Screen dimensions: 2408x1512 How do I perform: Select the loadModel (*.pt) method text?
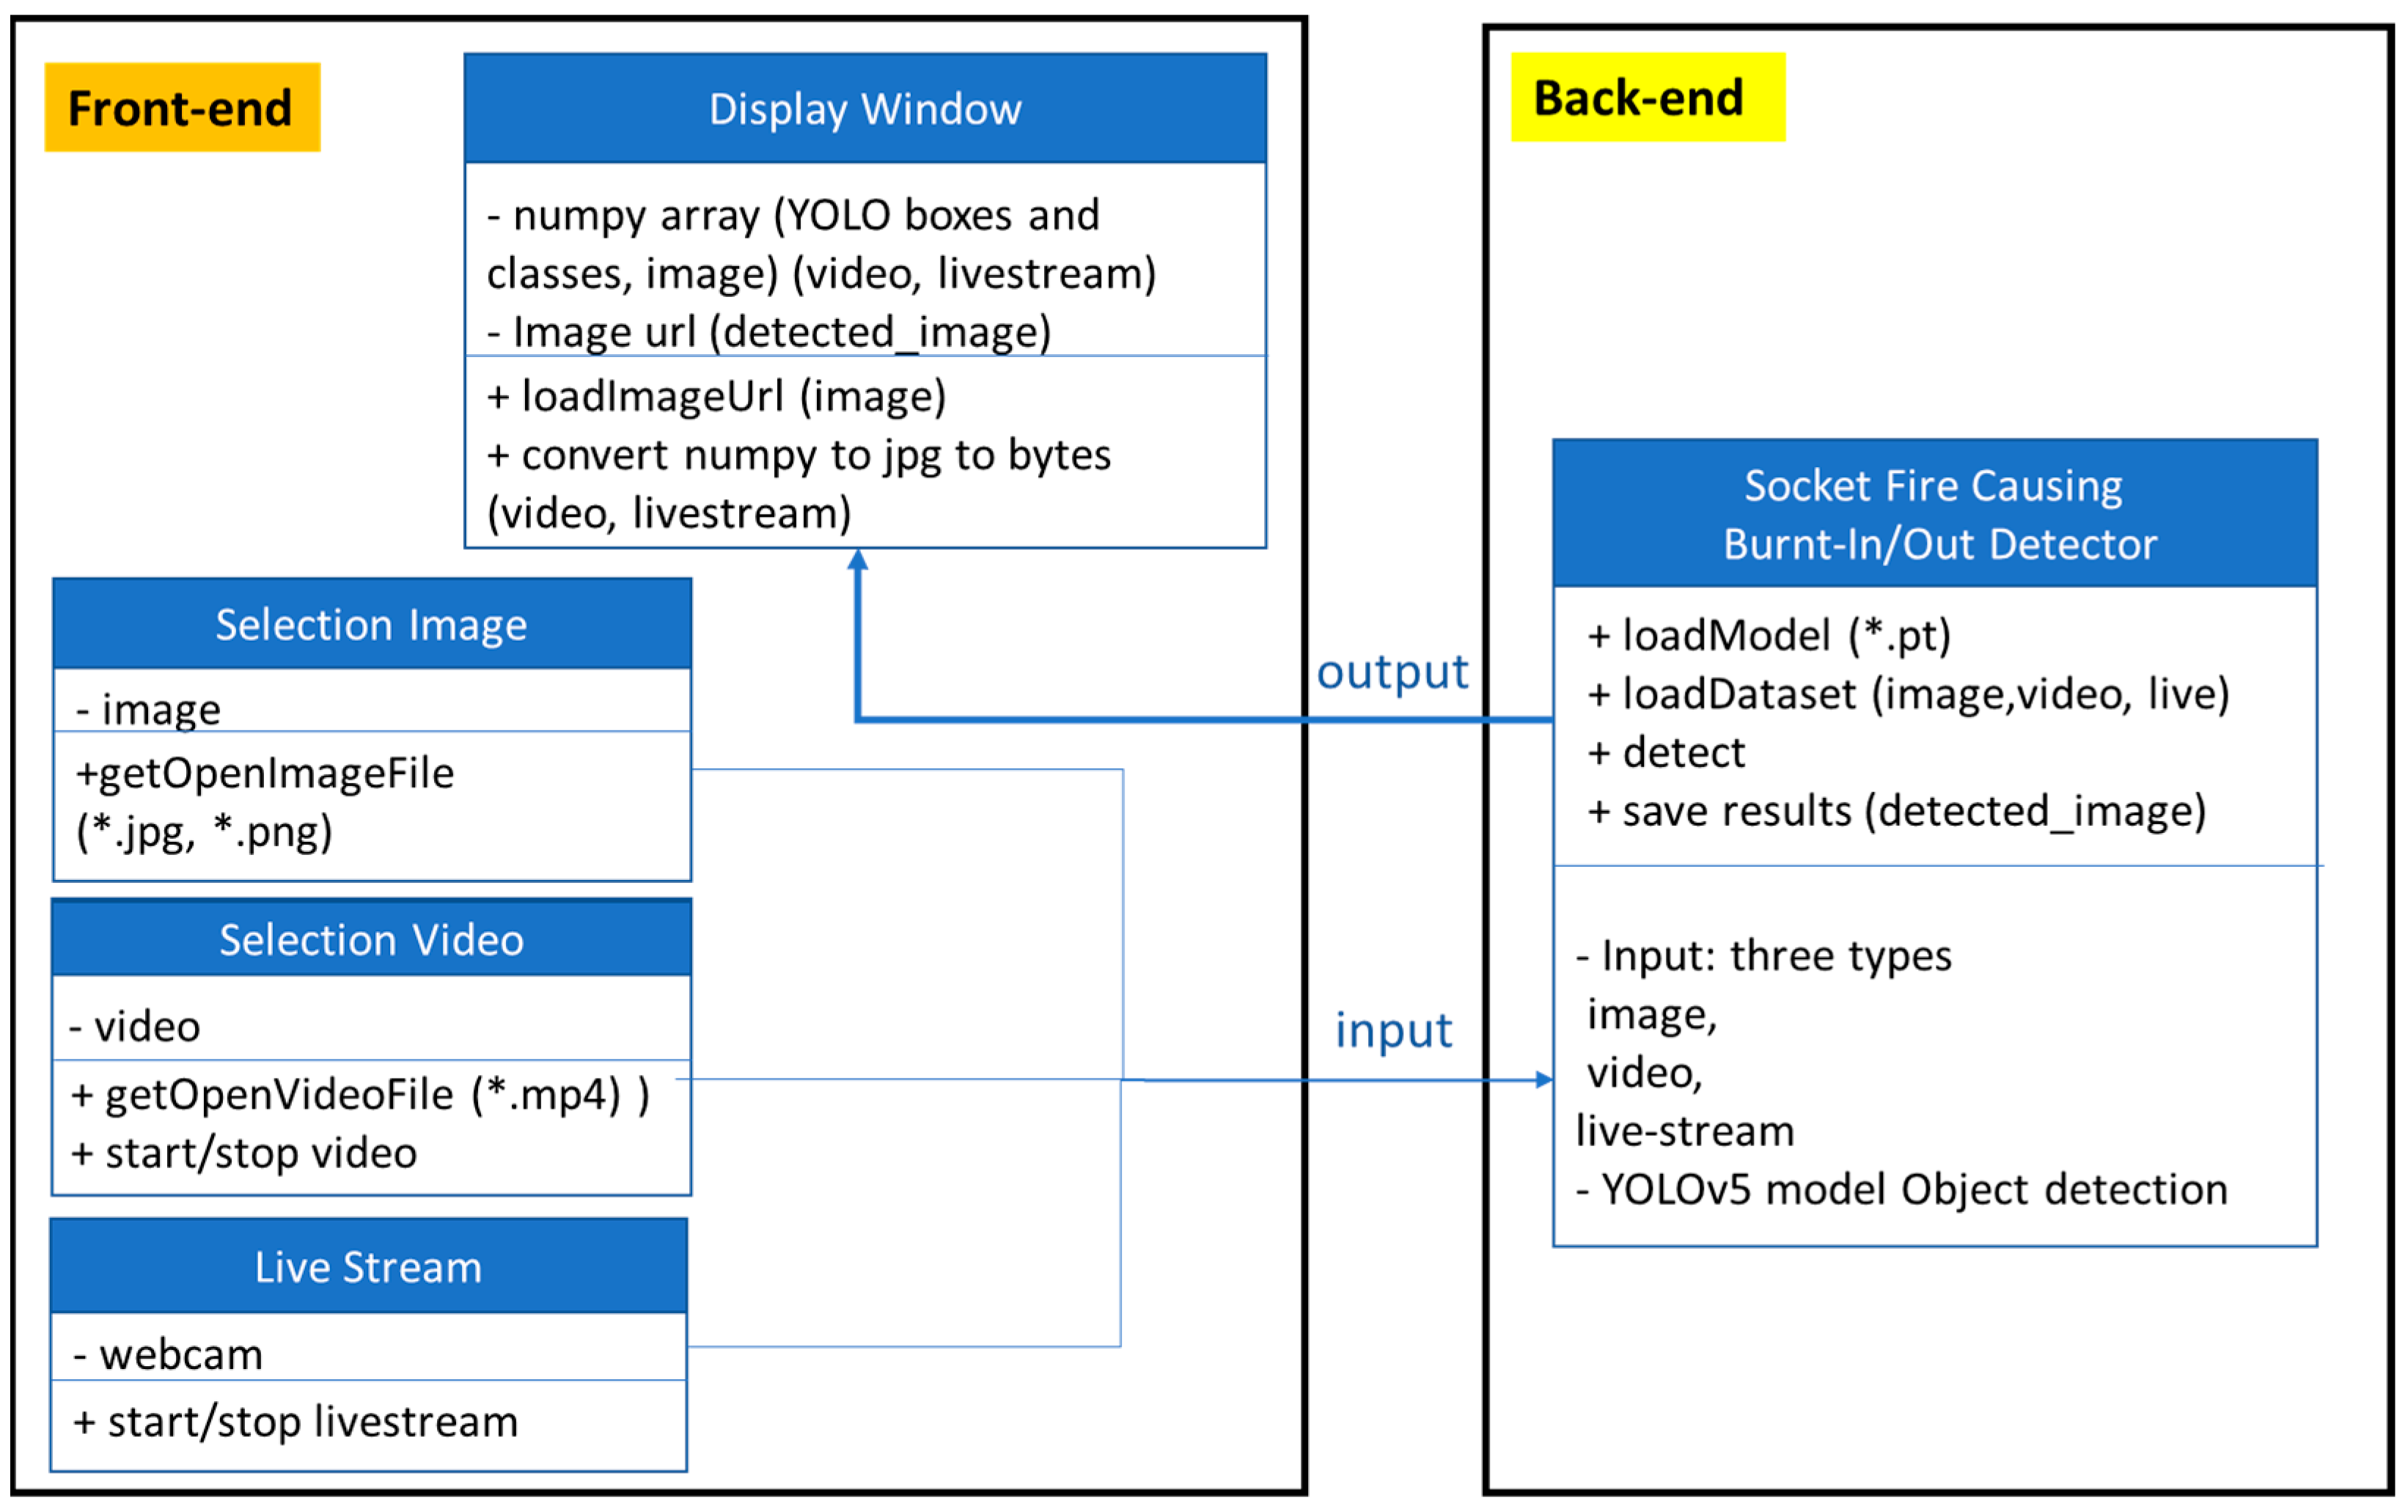click(x=1769, y=635)
